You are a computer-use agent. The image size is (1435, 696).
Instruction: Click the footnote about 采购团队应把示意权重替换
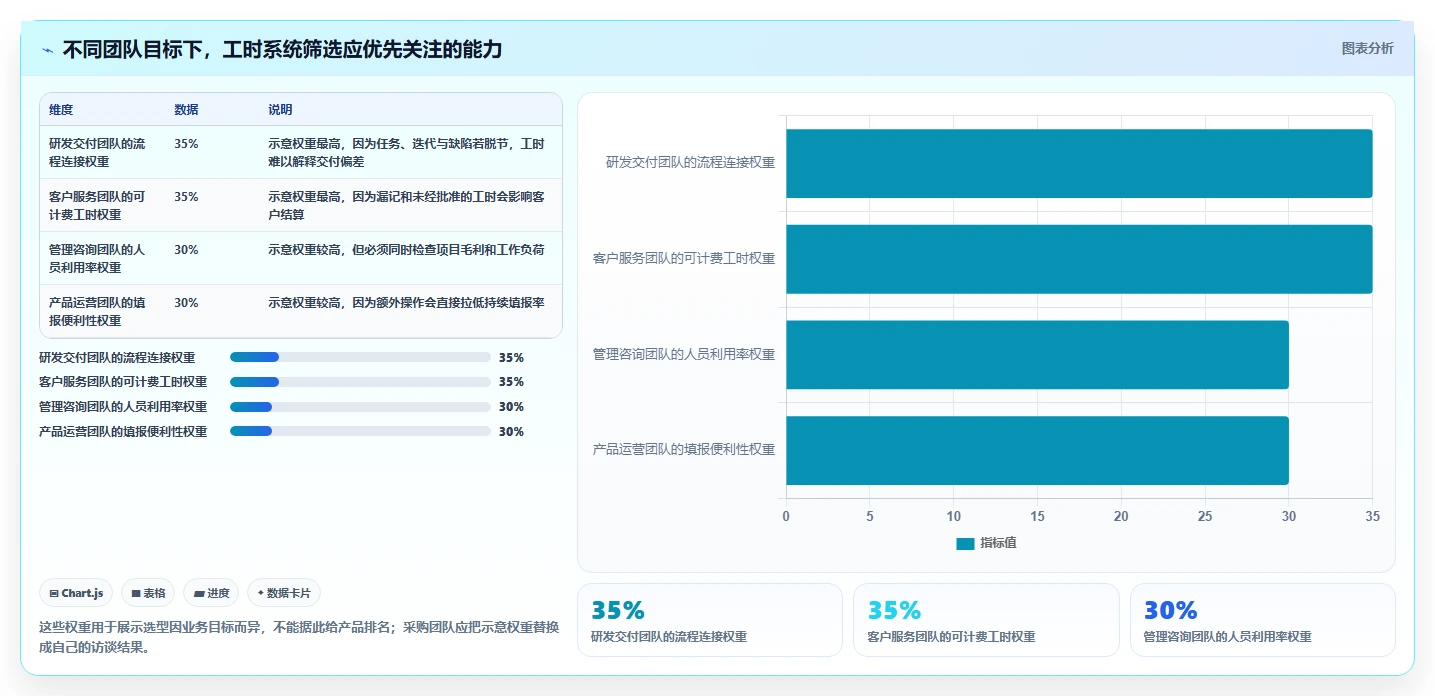click(x=299, y=637)
